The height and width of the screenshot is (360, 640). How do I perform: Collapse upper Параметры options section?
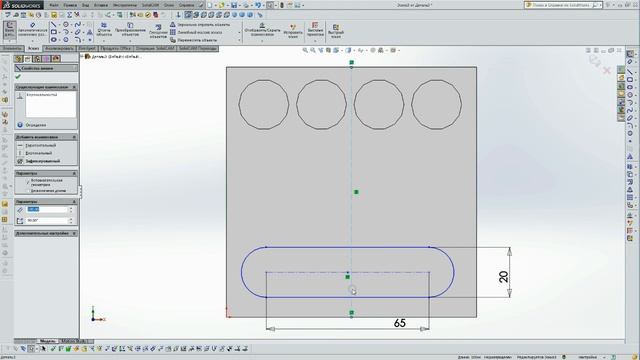click(74, 173)
